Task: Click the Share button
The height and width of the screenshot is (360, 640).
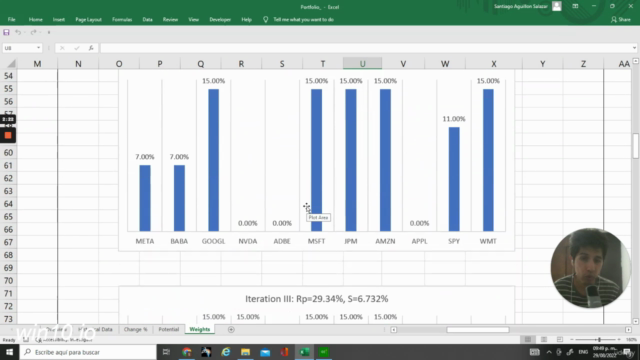Action: [621, 19]
